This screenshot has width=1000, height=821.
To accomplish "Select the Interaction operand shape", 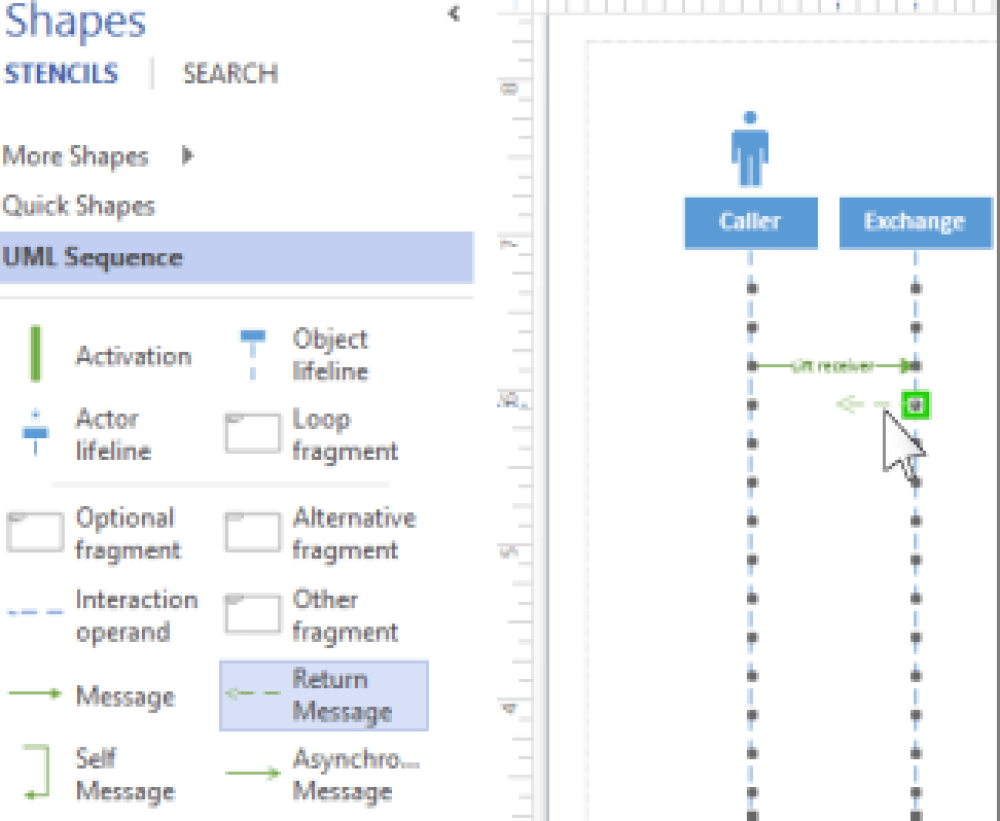I will coord(36,615).
